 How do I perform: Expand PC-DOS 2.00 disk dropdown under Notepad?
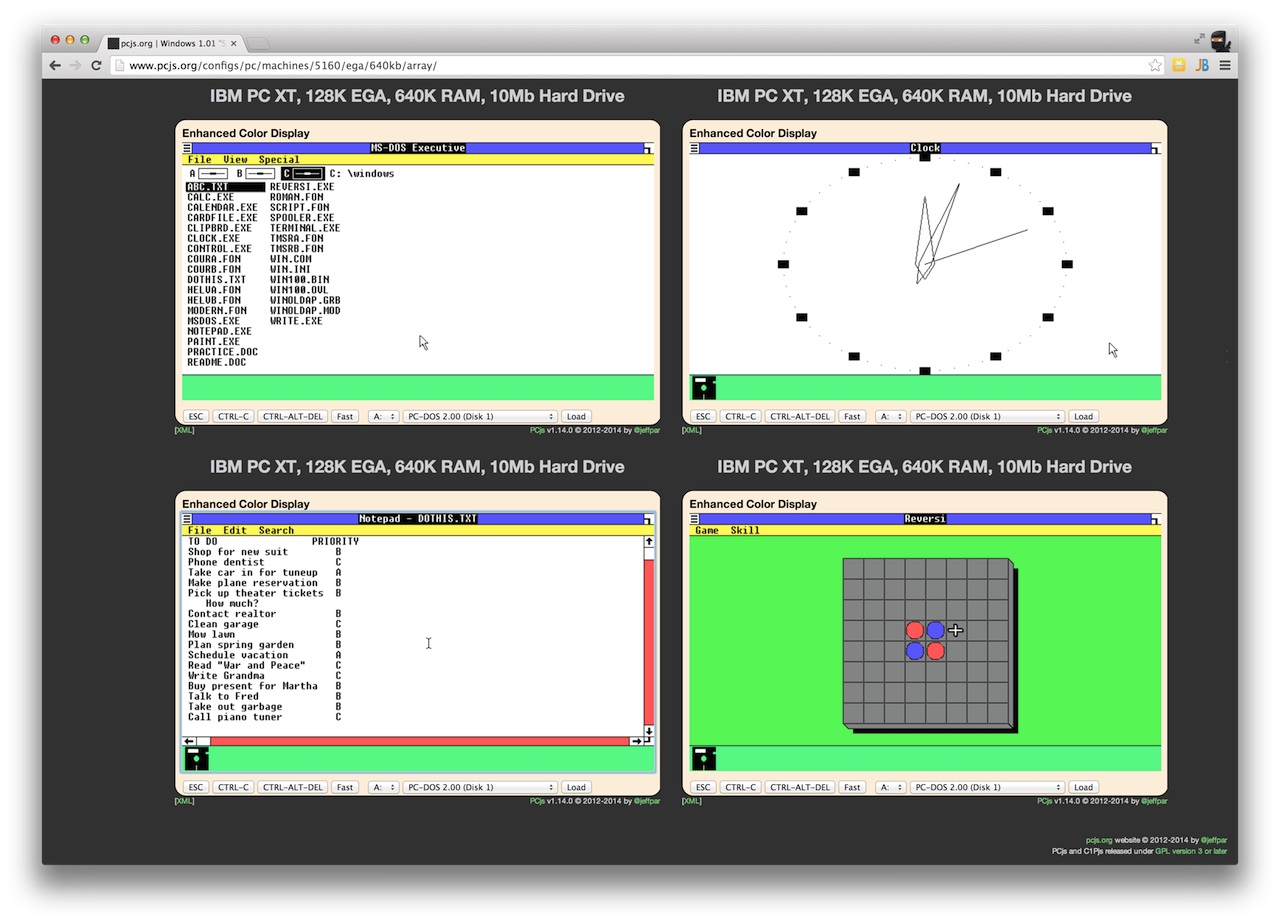coord(479,788)
